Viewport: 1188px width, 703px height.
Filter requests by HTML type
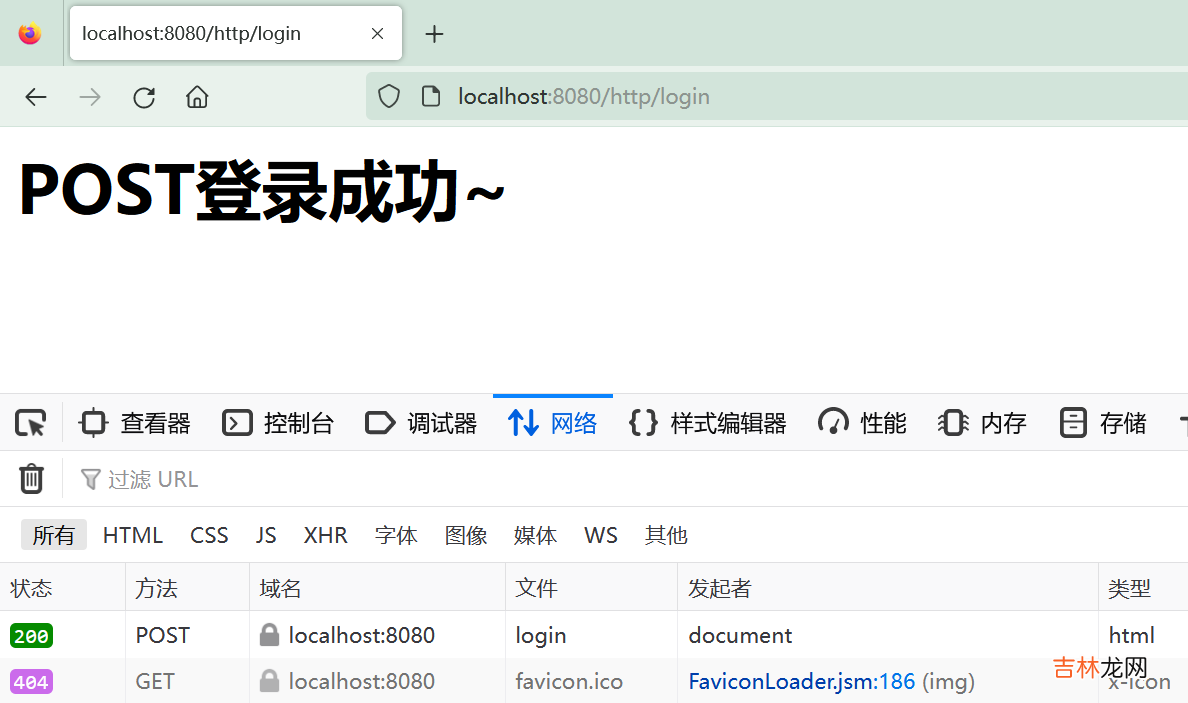(x=133, y=536)
